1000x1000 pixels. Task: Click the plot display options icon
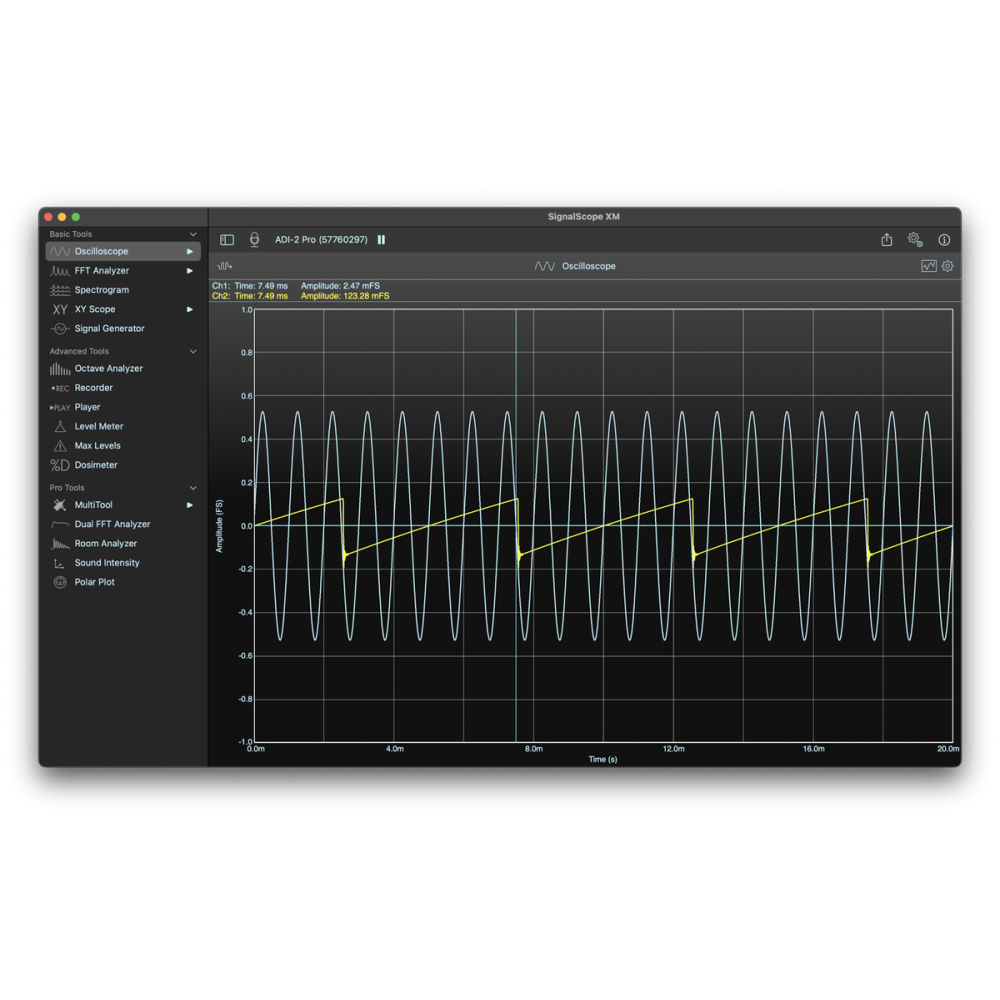929,266
